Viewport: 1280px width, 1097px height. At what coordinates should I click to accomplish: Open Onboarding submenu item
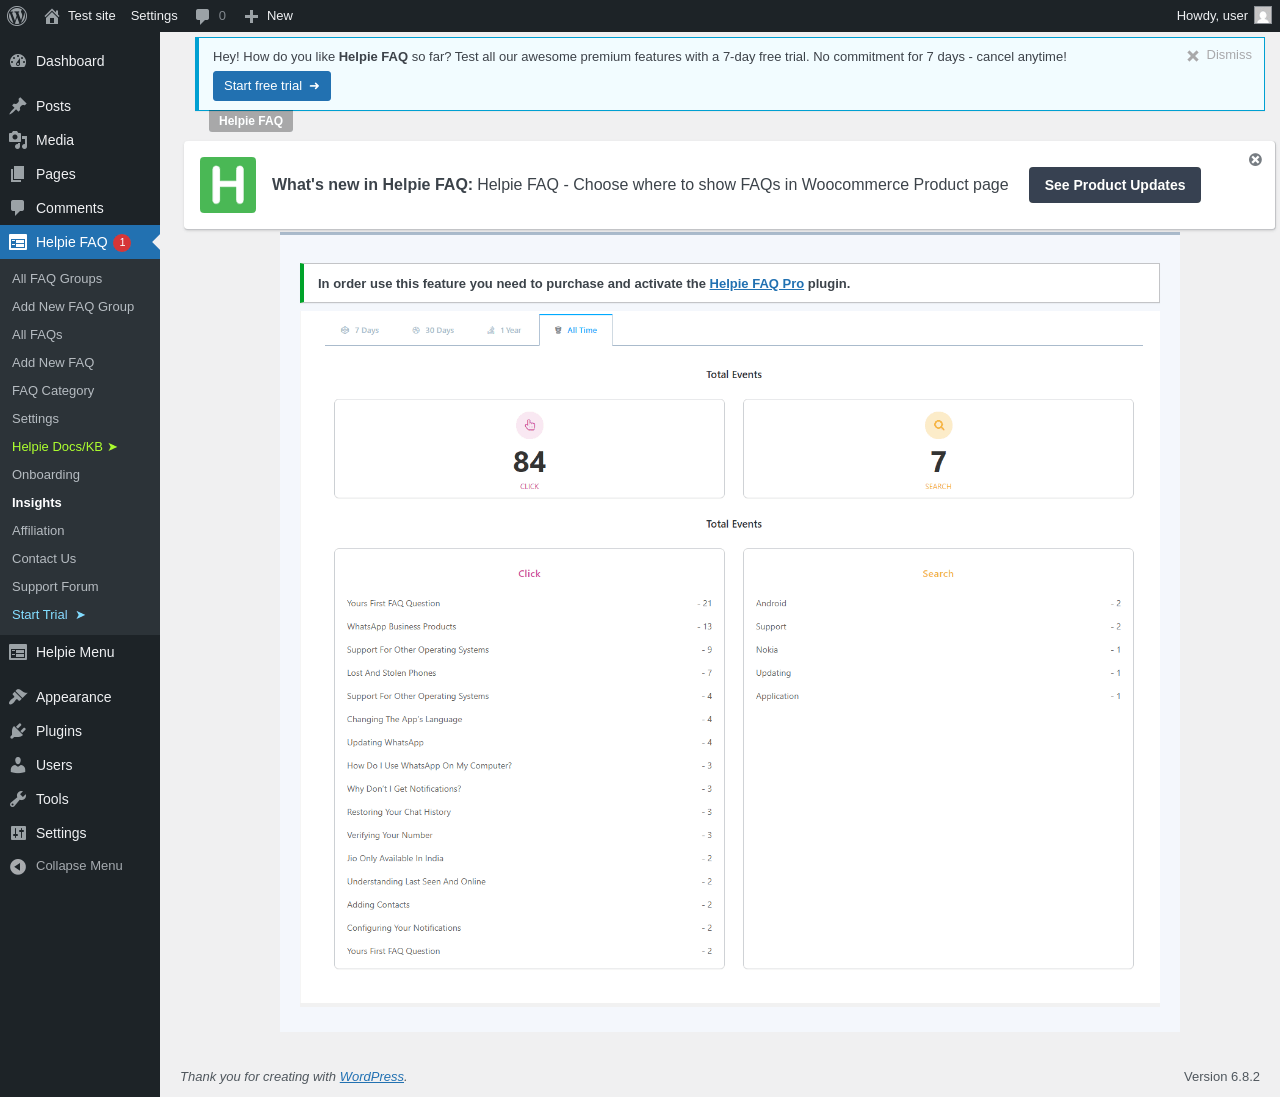coord(46,475)
